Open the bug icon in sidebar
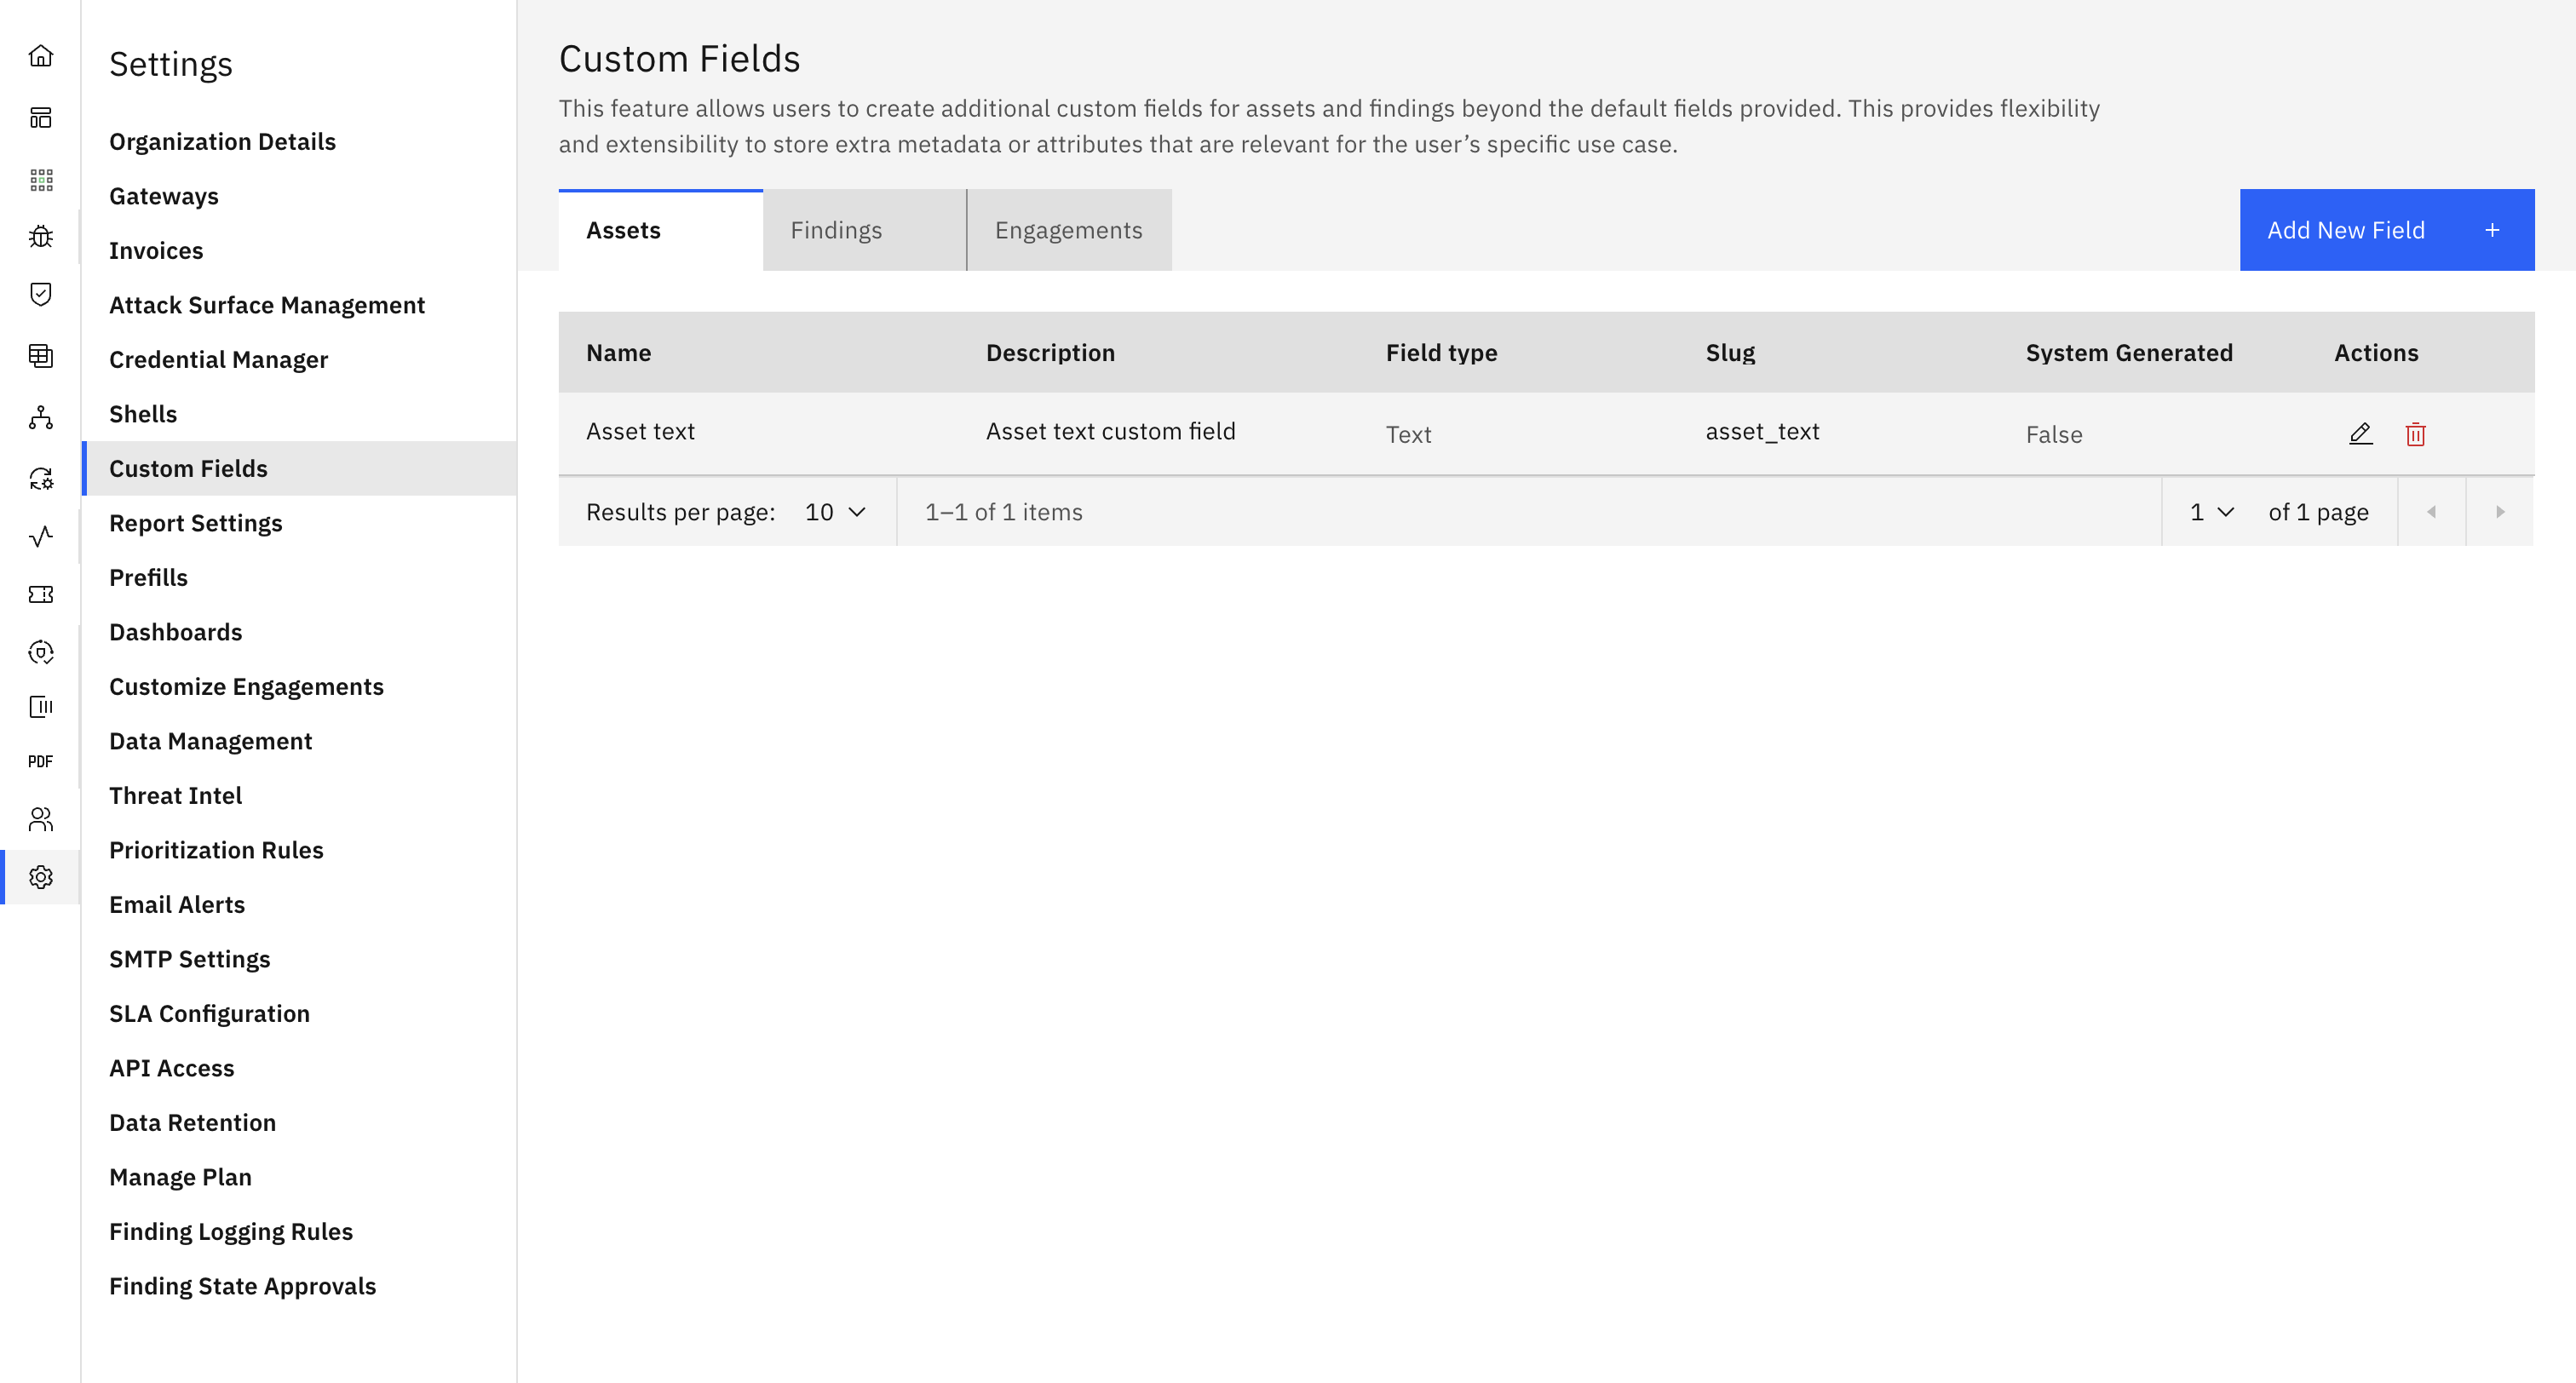2576x1383 pixels. click(x=41, y=237)
